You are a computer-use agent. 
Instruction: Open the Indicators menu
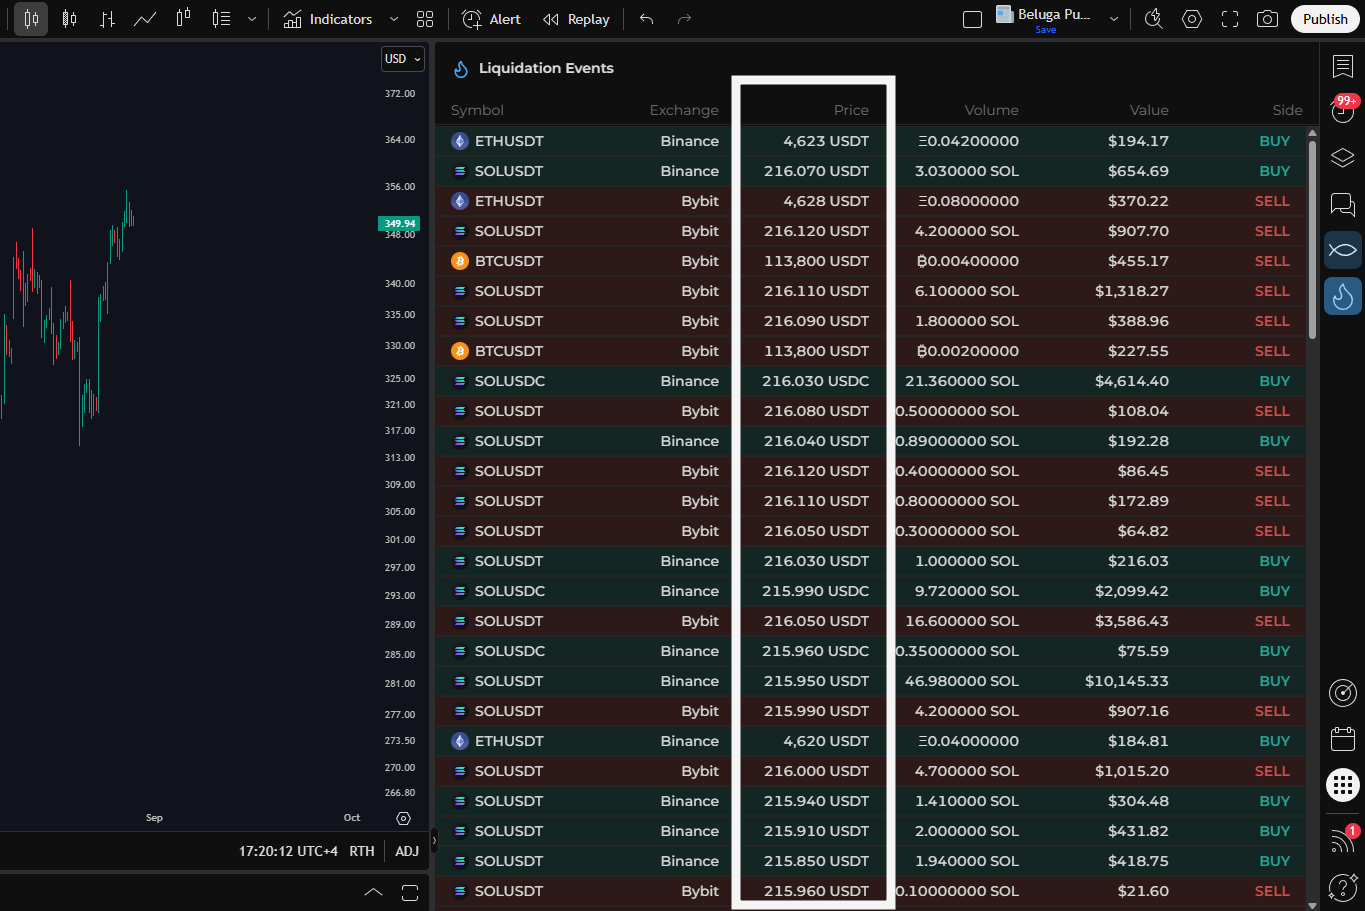328,19
